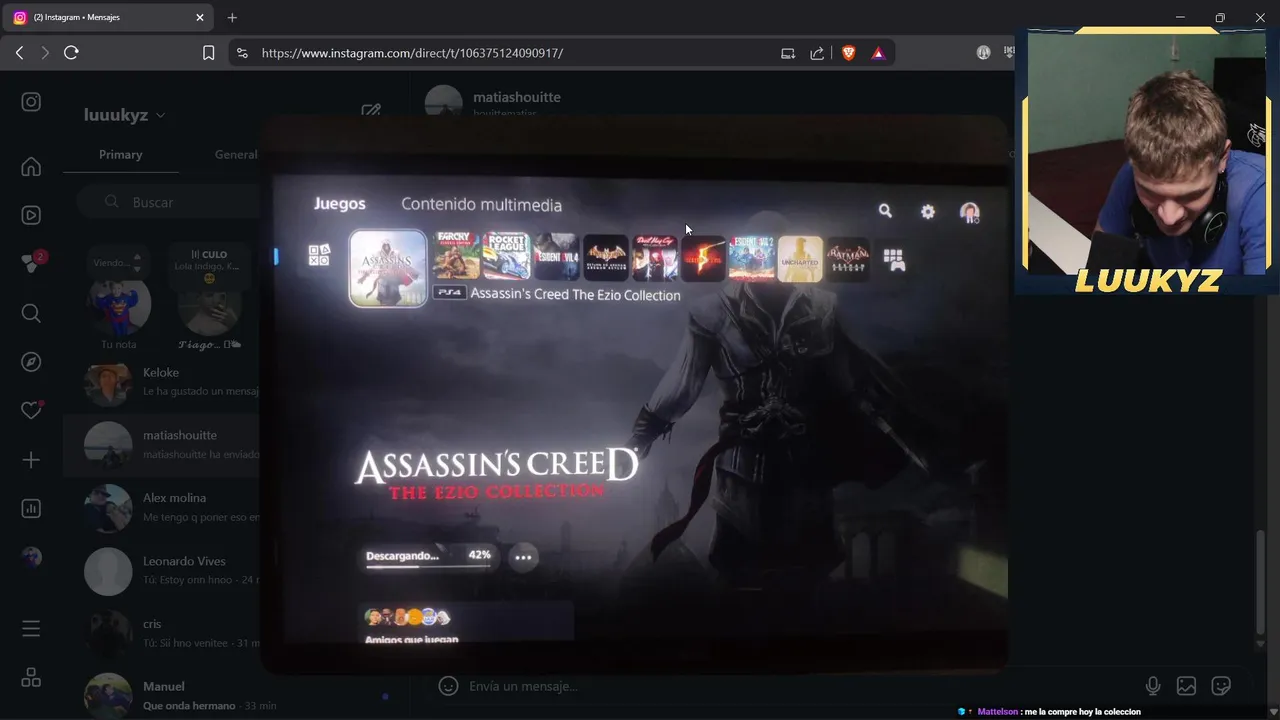The width and height of the screenshot is (1280, 720).
Task: Click the Instagram logo in sidebar
Action: [31, 102]
